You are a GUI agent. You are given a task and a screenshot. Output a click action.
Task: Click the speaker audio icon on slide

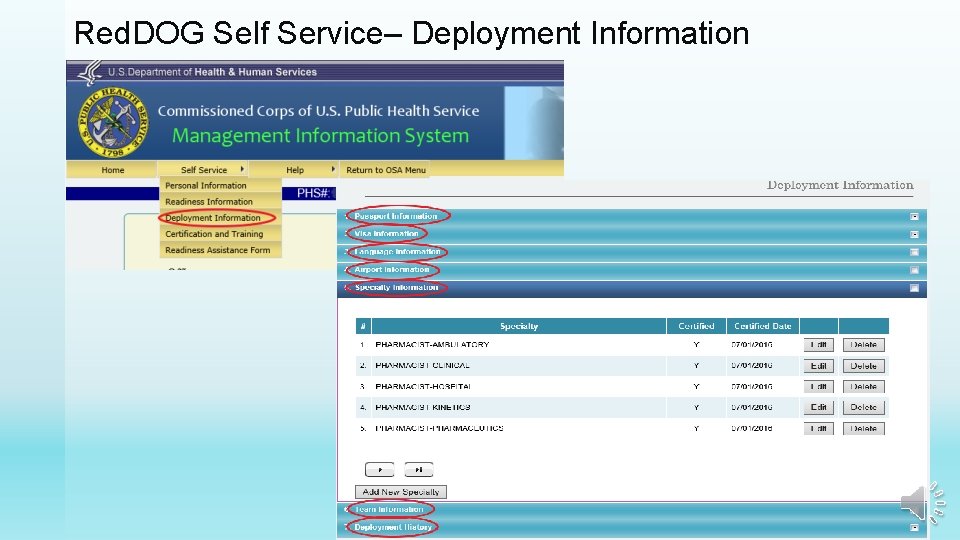coord(923,504)
